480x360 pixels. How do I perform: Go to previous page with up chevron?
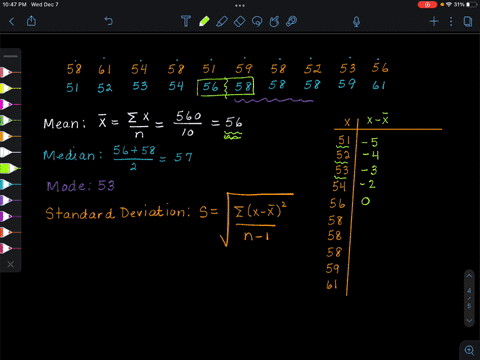(x=469, y=276)
